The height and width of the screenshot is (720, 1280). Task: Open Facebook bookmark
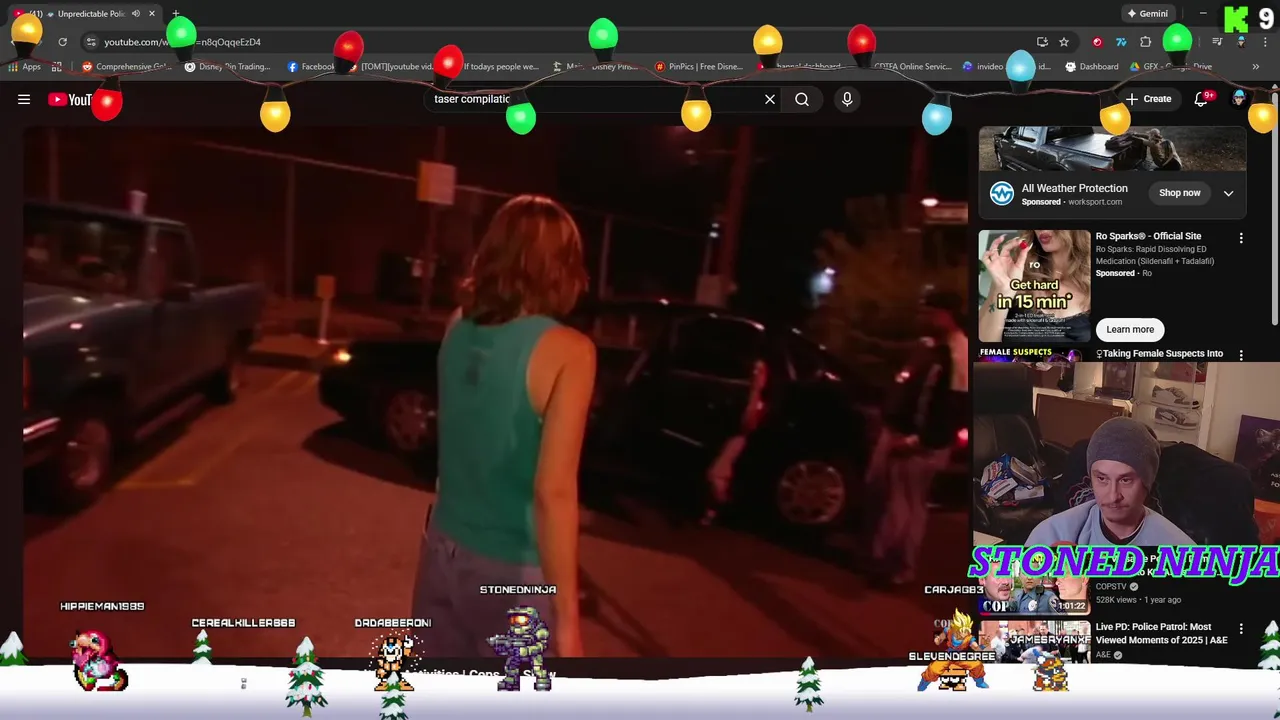tap(311, 67)
